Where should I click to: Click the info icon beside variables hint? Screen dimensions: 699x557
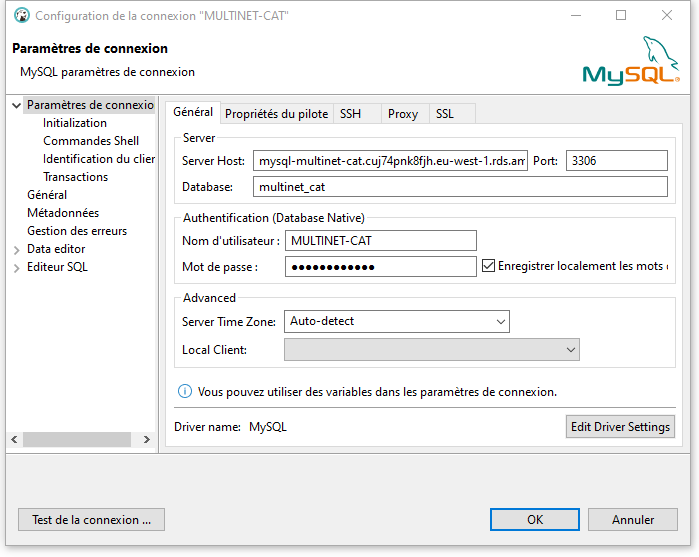185,391
